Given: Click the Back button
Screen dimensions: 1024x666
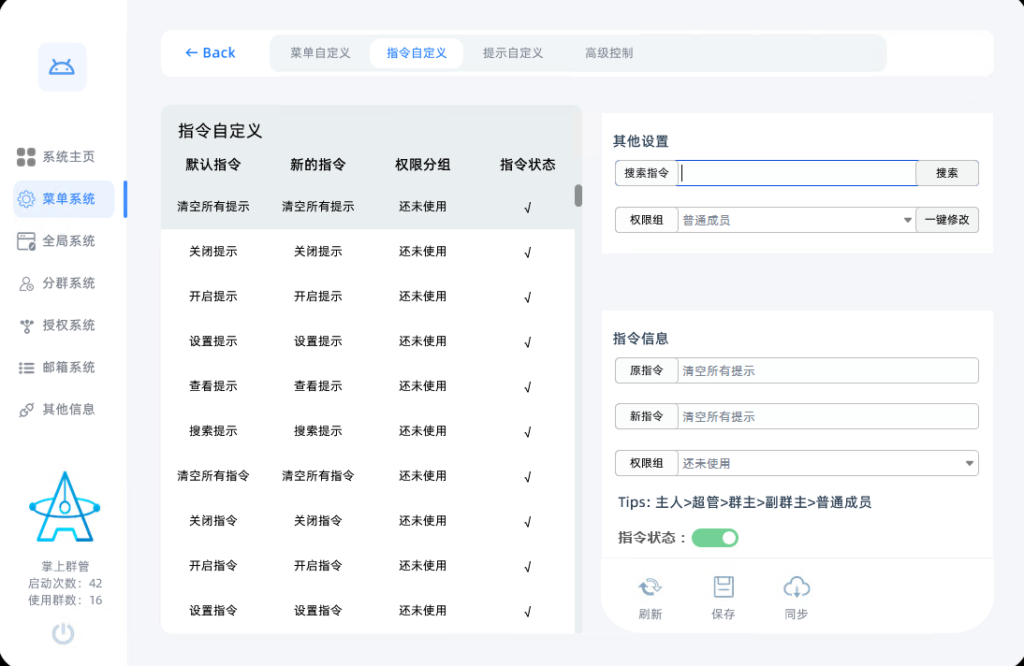Looking at the screenshot, I should [x=209, y=53].
